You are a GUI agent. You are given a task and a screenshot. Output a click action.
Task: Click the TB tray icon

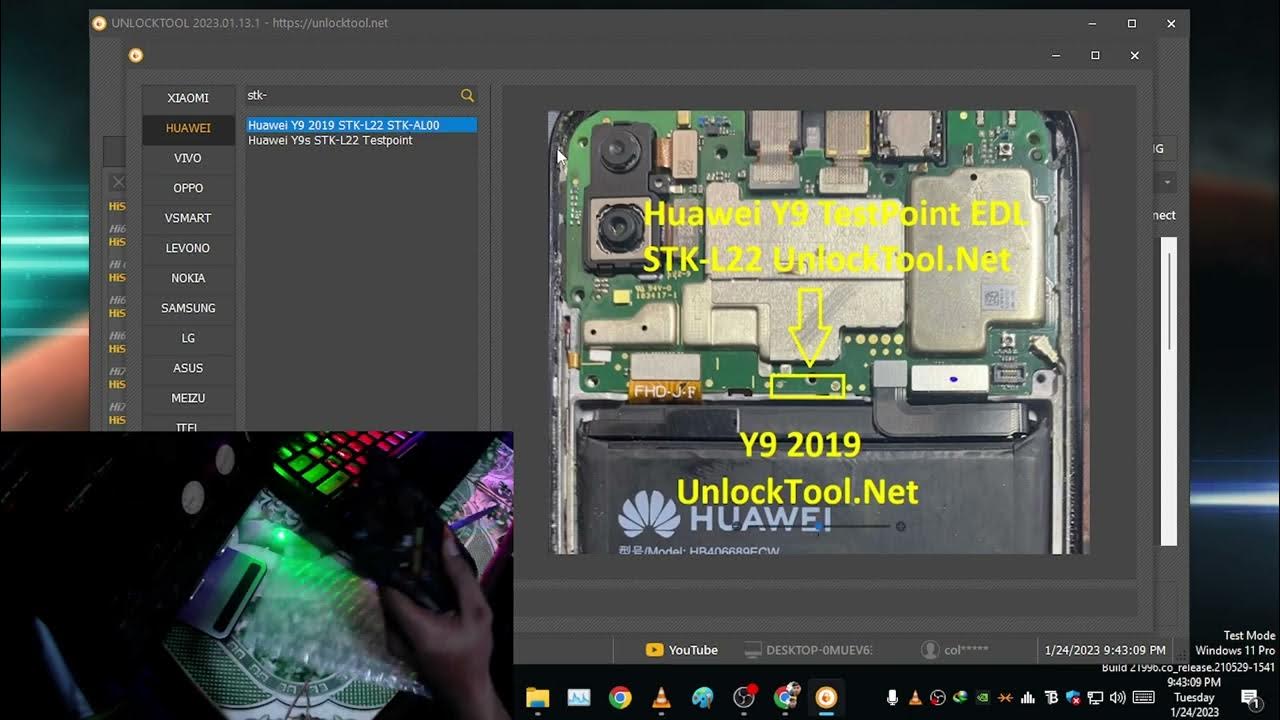click(x=1051, y=697)
